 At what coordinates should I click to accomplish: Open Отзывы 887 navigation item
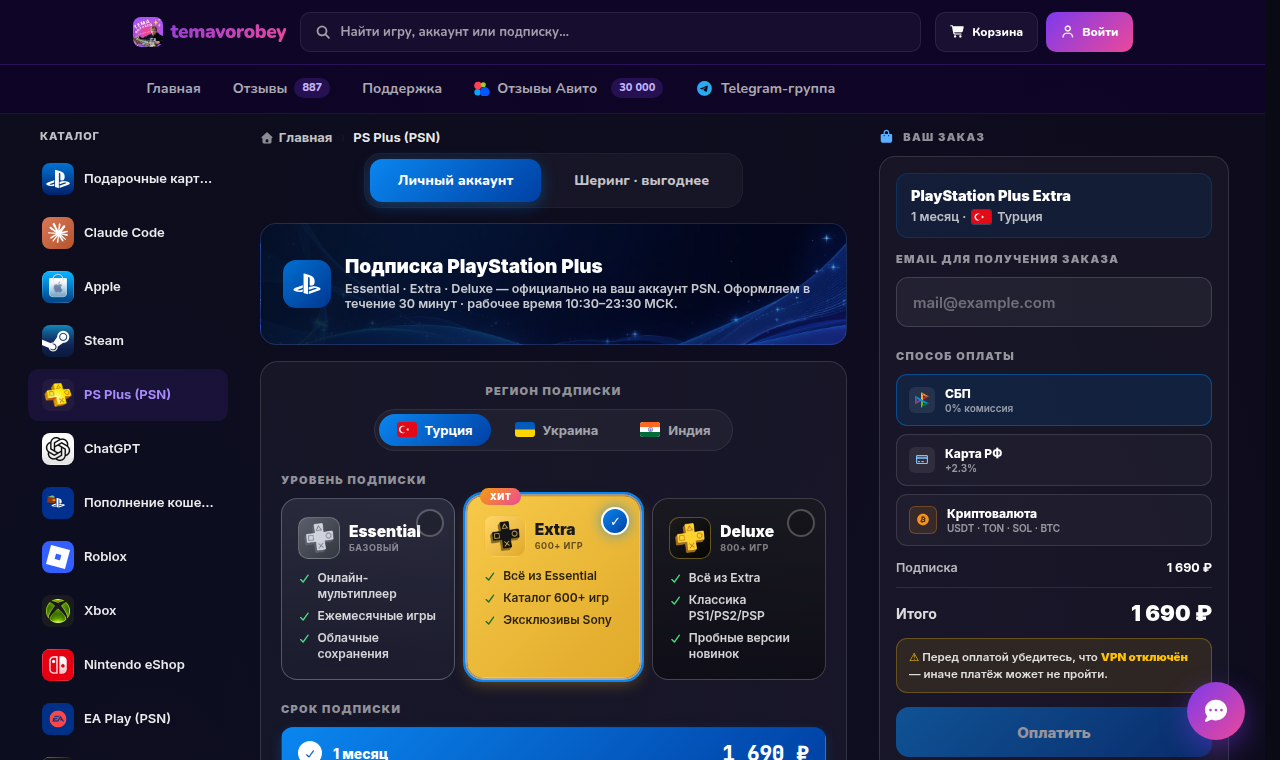tap(281, 89)
